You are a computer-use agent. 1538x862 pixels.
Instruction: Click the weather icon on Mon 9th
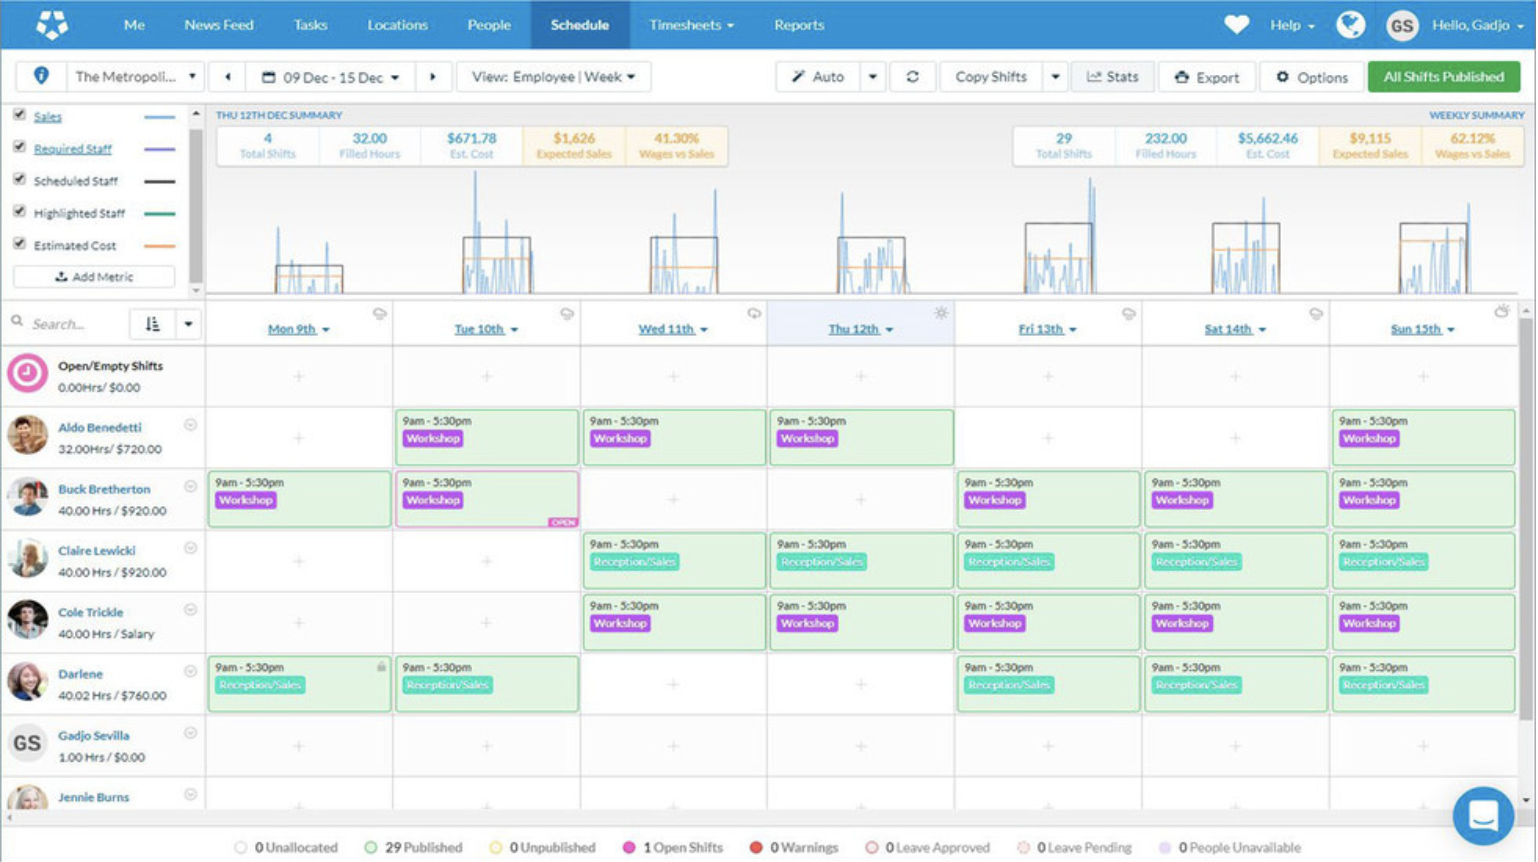coord(380,314)
